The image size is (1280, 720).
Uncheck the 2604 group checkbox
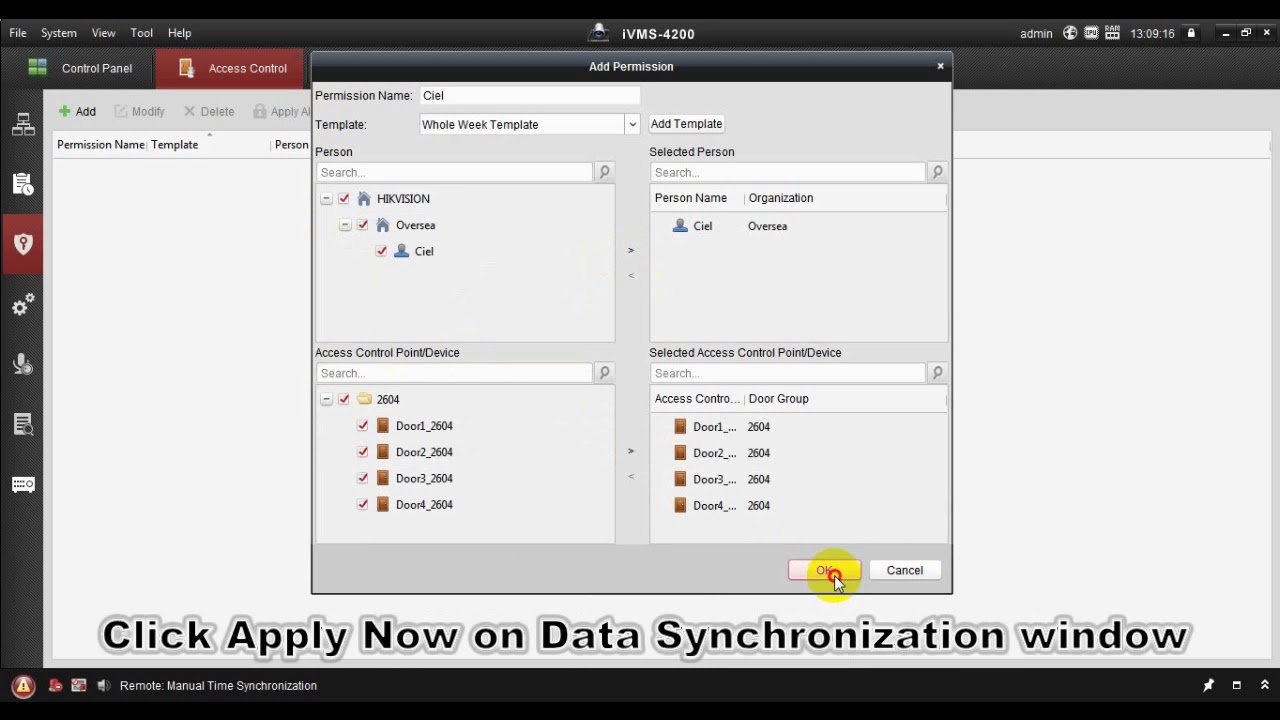344,399
